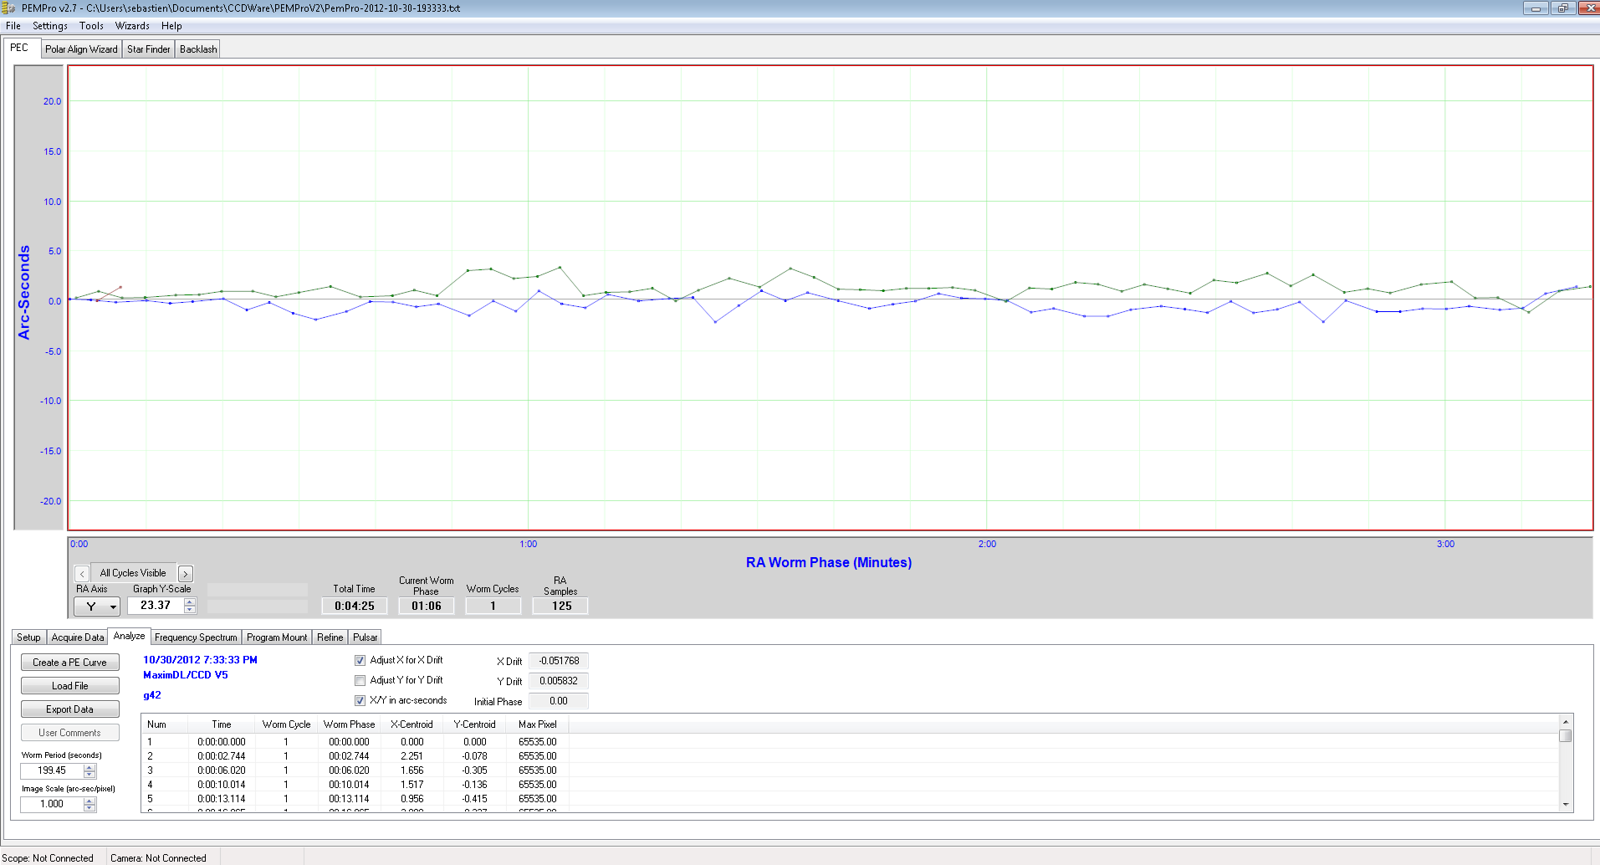Click the data table's scroll up arrow
1600x865 pixels.
[x=1566, y=722]
